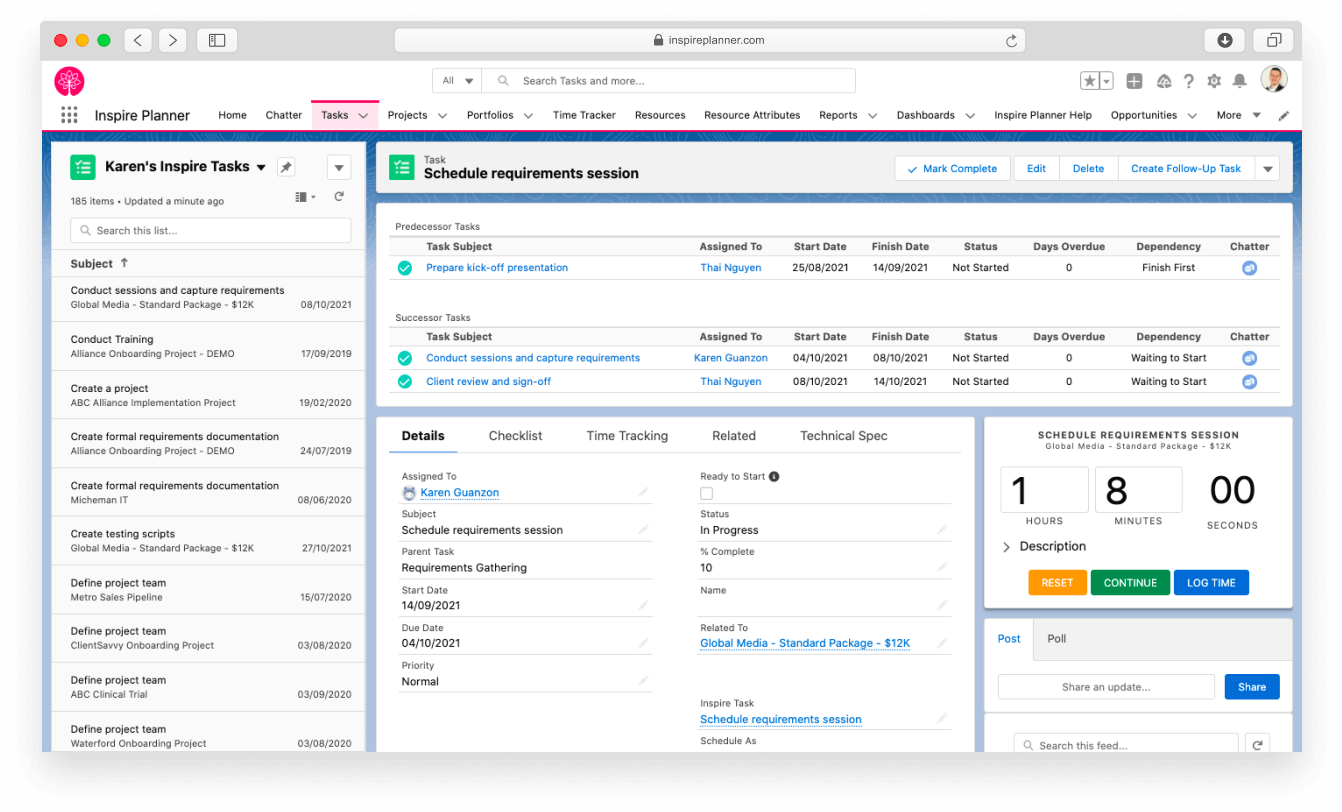Click the Search this list field

(211, 231)
